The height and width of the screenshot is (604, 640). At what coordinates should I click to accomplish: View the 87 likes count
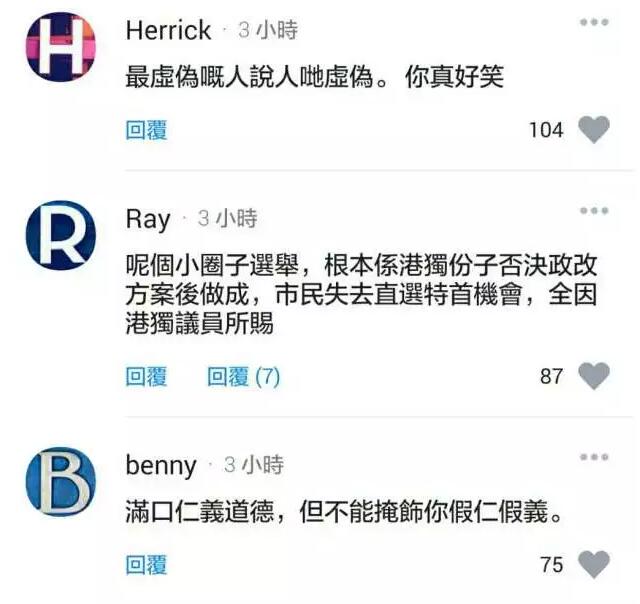[x=551, y=376]
